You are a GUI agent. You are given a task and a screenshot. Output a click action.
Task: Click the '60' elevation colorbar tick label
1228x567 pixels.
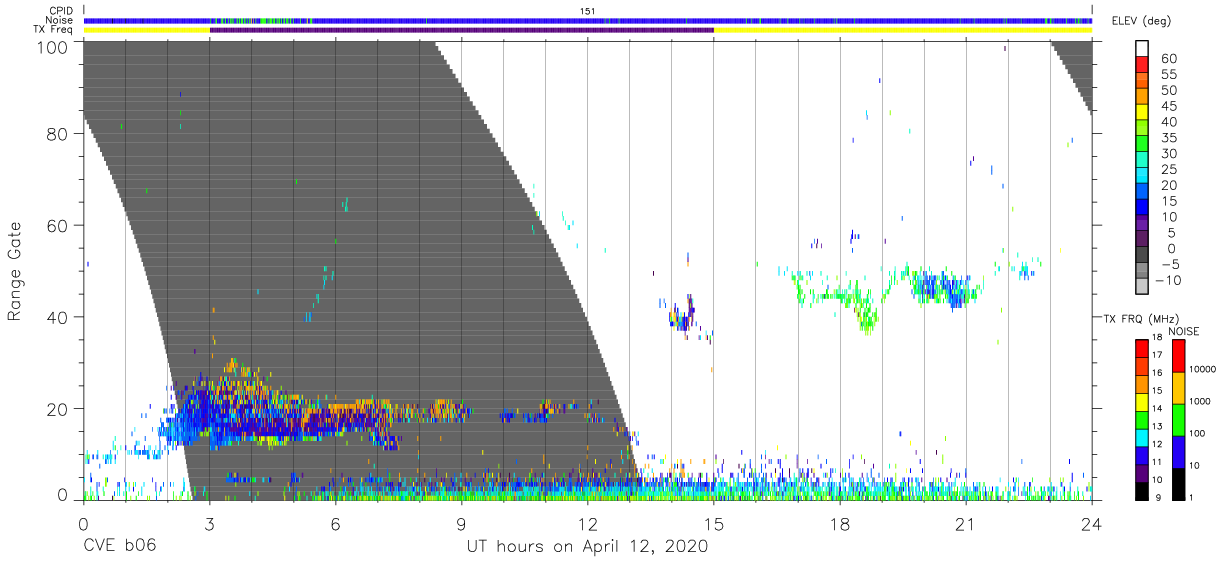[x=1169, y=59]
